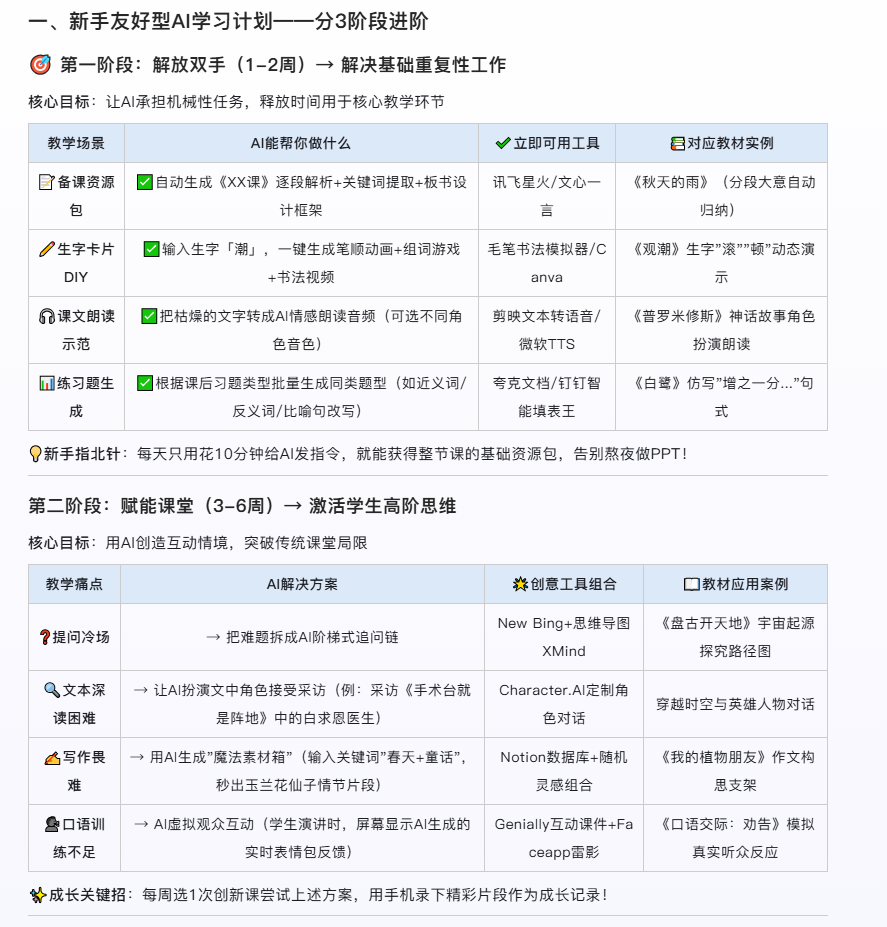Click the 第二阶段：赋能课堂 section heading

tap(242, 506)
